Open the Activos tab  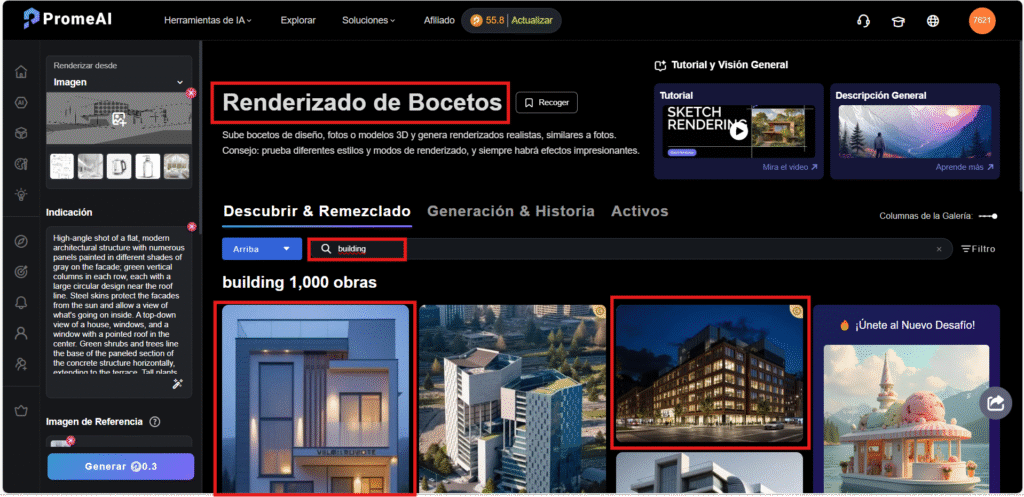click(x=639, y=211)
